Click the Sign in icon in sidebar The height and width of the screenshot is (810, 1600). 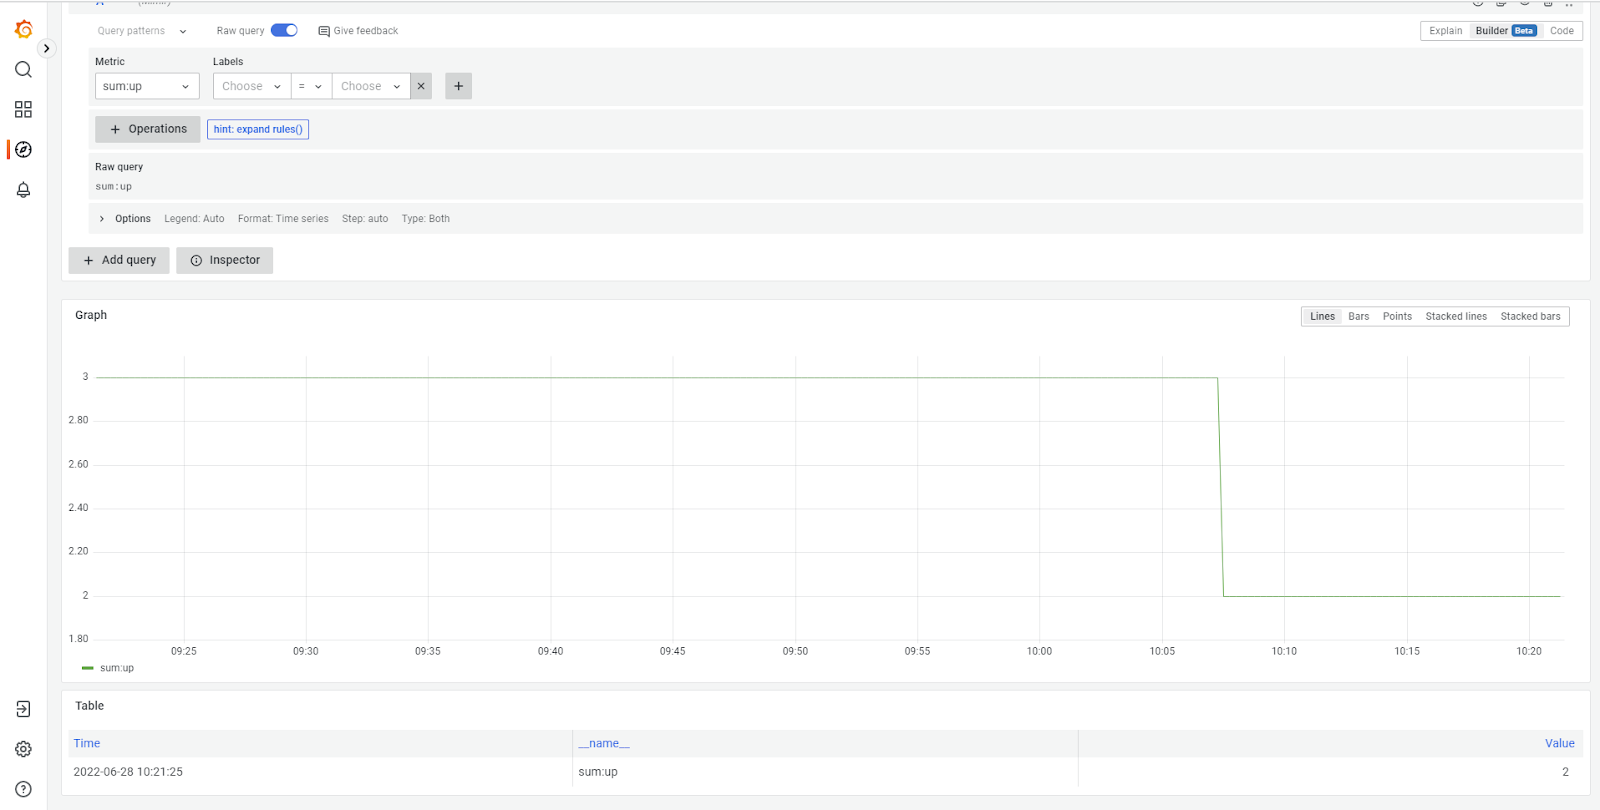tap(23, 709)
